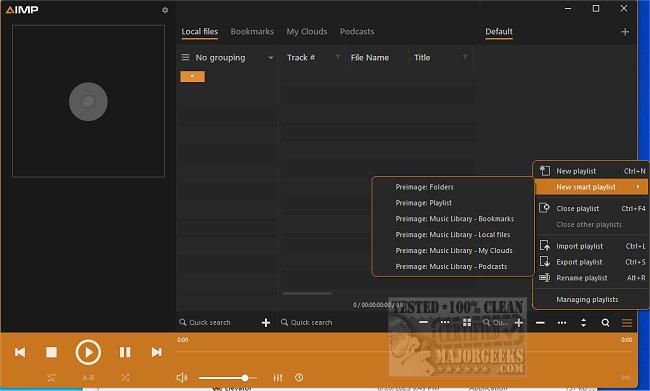The image size is (650, 391).
Task: Start playback with the round play button
Action: [88, 352]
